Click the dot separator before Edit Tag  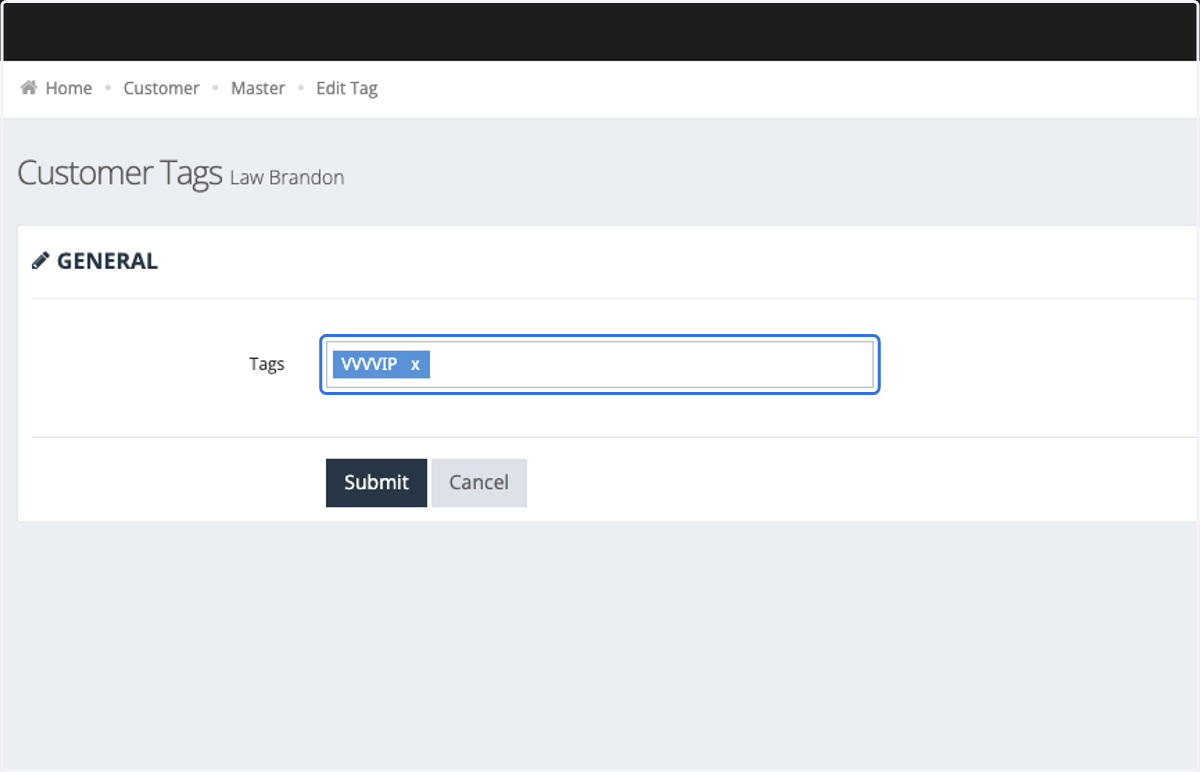pyautogui.click(x=301, y=89)
